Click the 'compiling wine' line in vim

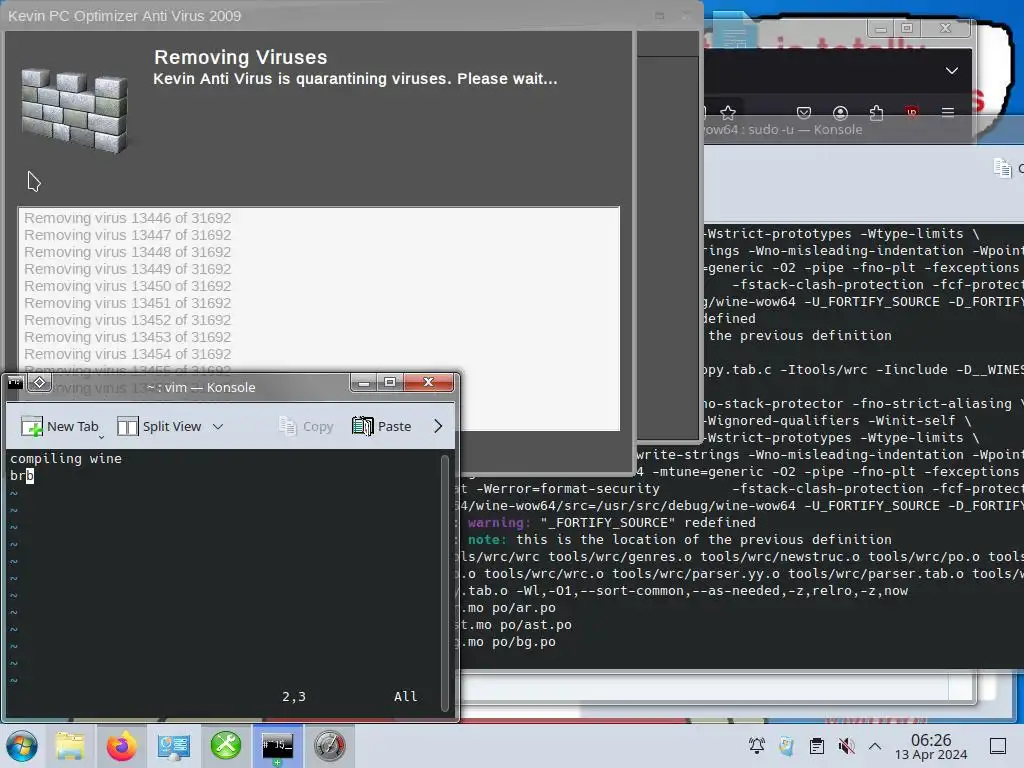(66, 458)
